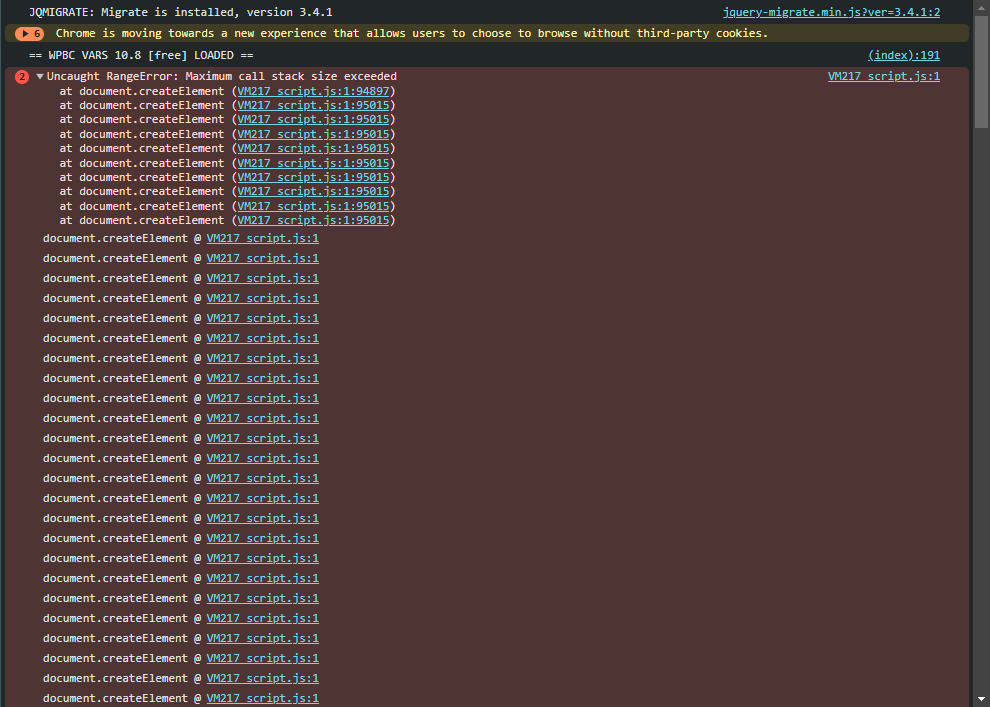Image resolution: width=990 pixels, height=707 pixels.
Task: Open the first VM217 script.js:1:95015 stack frame link
Action: click(313, 105)
